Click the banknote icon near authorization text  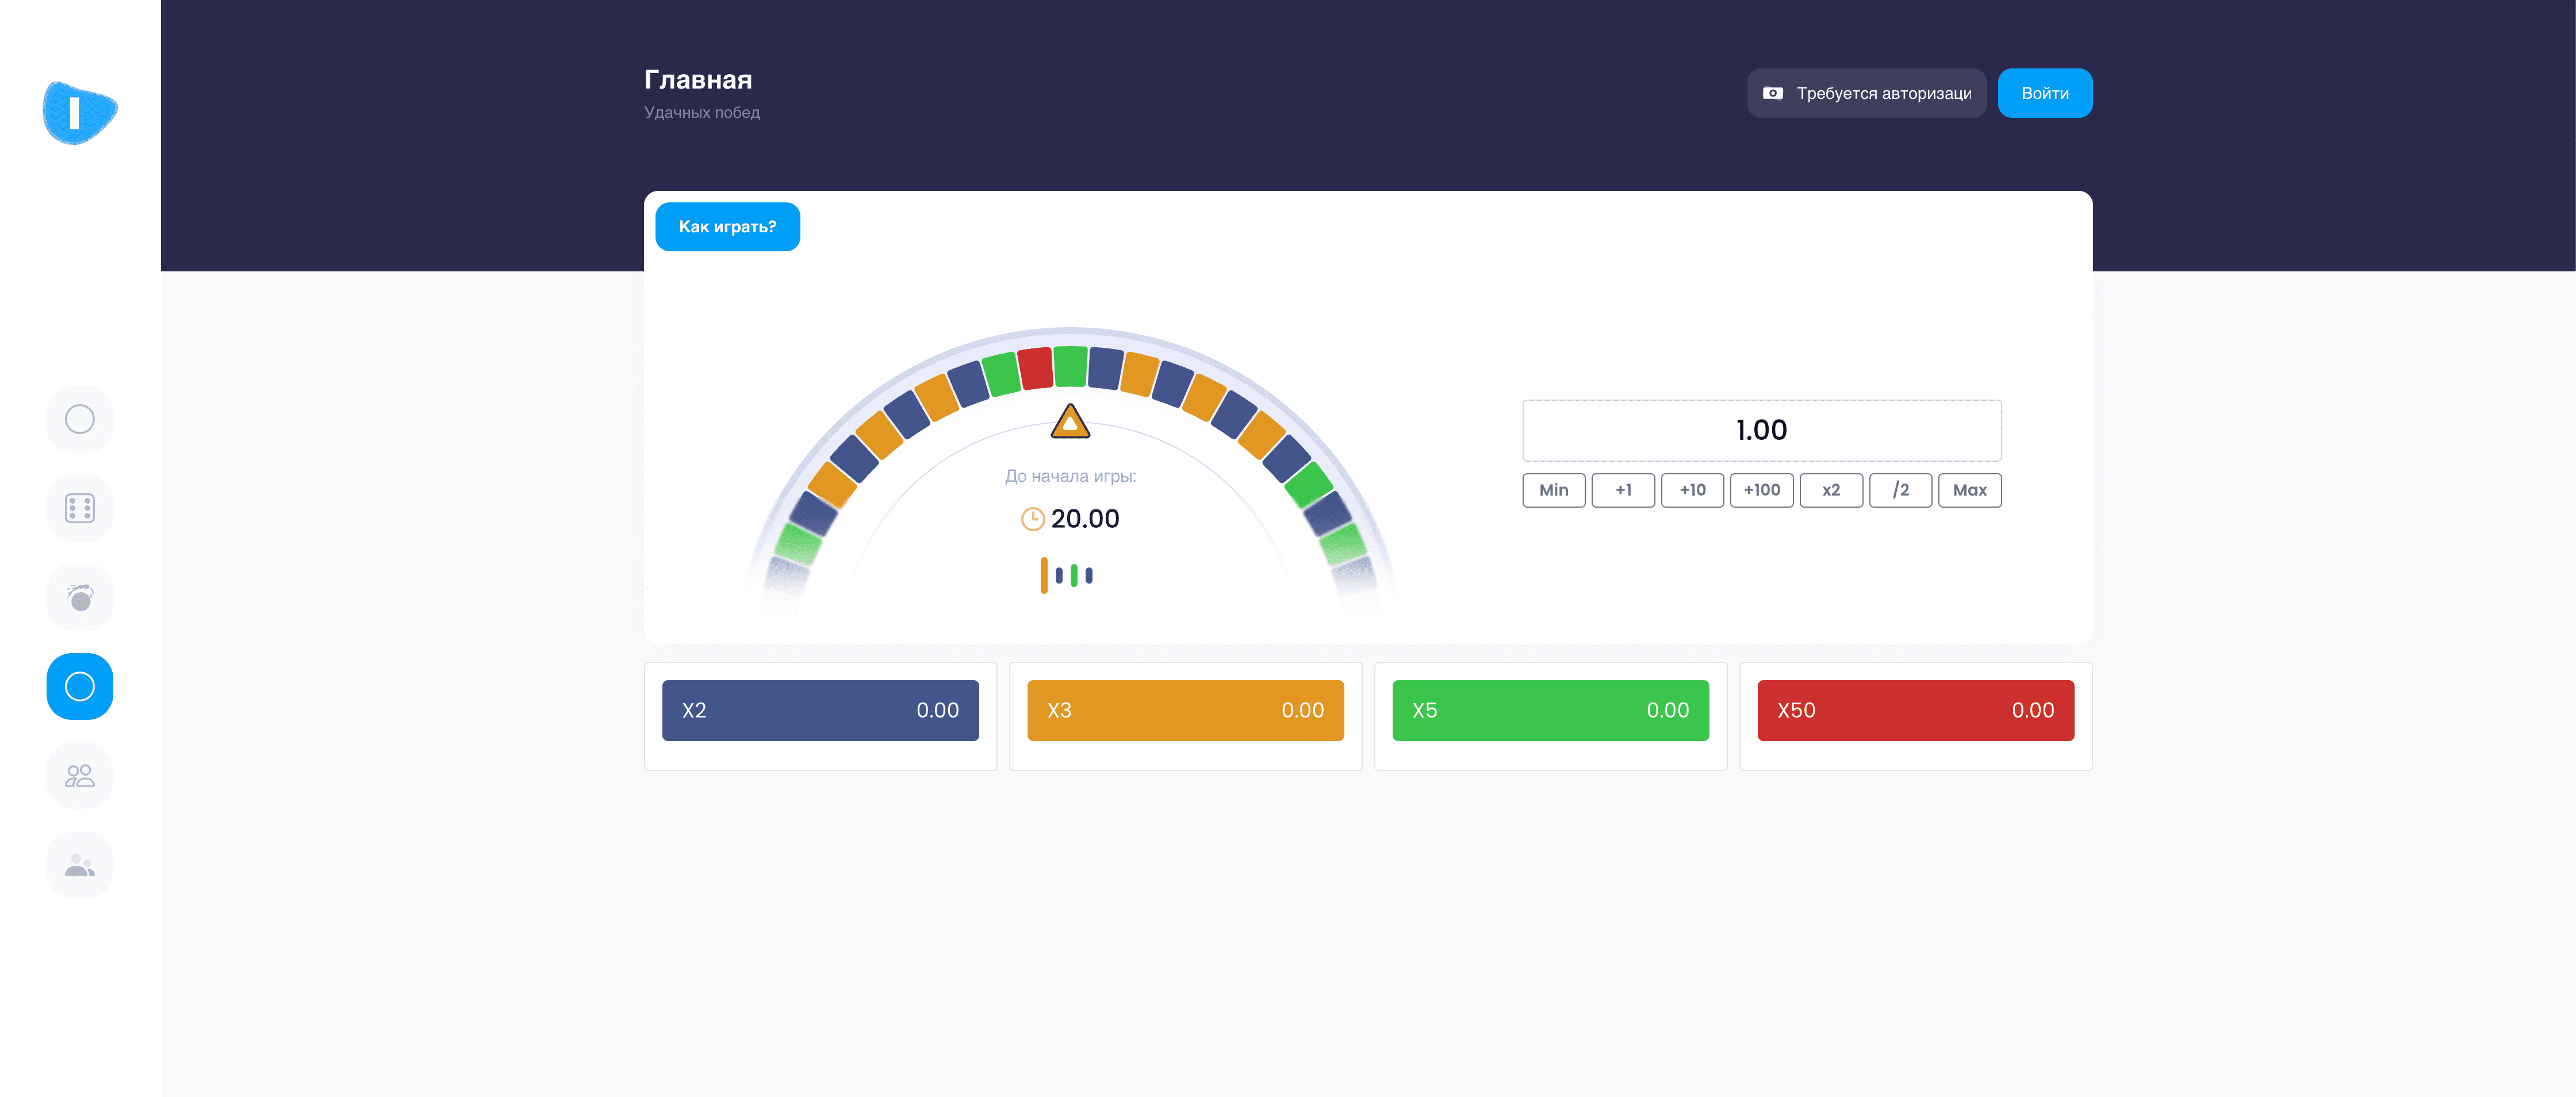(1772, 93)
